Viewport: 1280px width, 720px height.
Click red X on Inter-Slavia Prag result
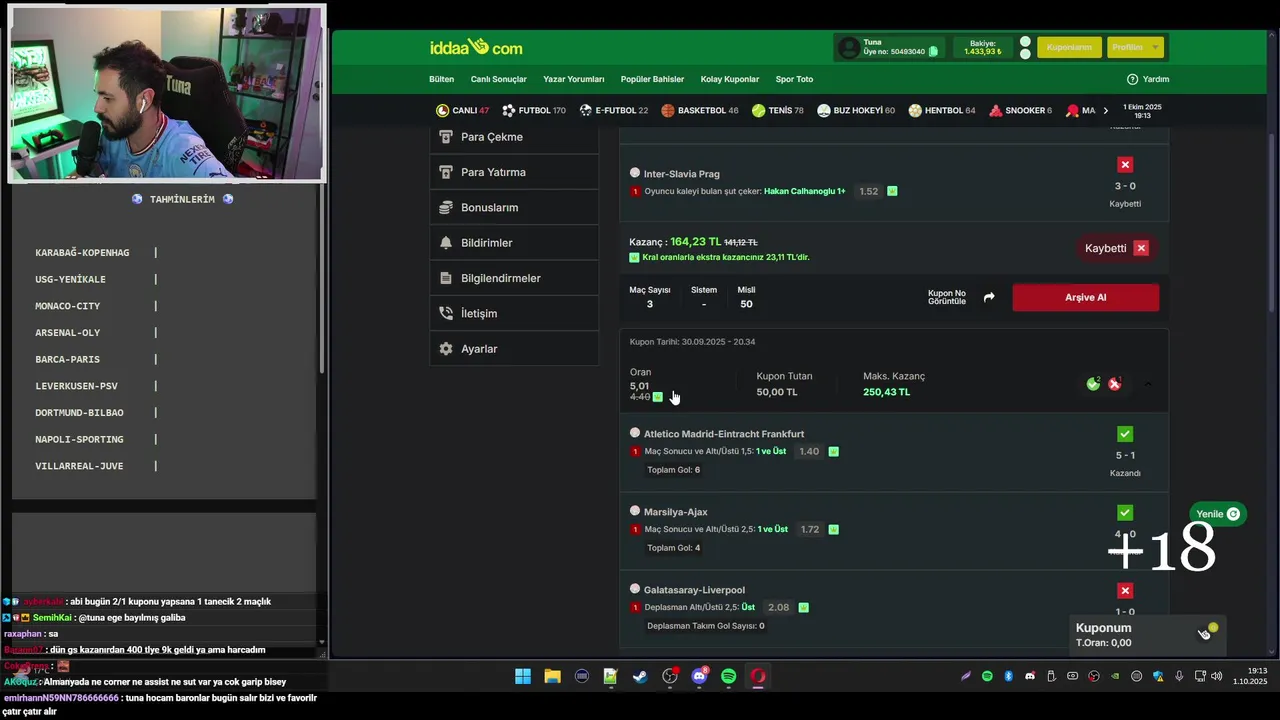[x=1125, y=164]
